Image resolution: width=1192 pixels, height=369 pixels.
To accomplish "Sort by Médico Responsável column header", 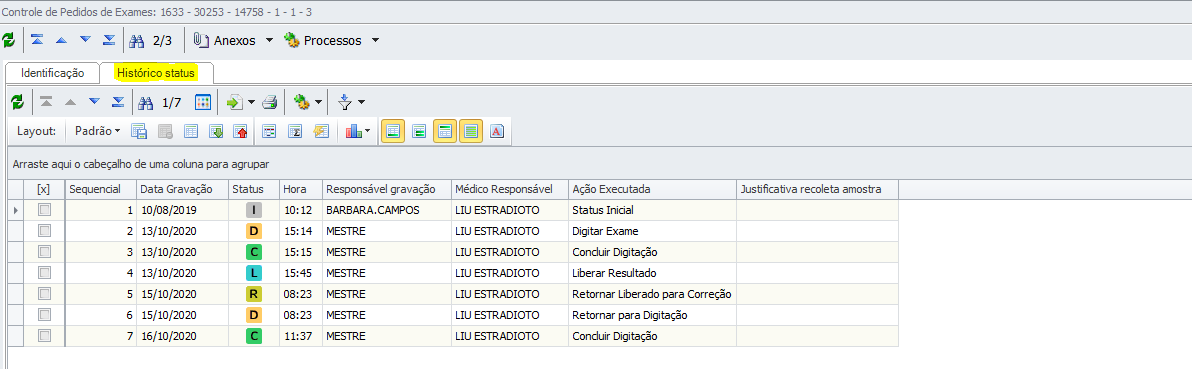I will 510,189.
